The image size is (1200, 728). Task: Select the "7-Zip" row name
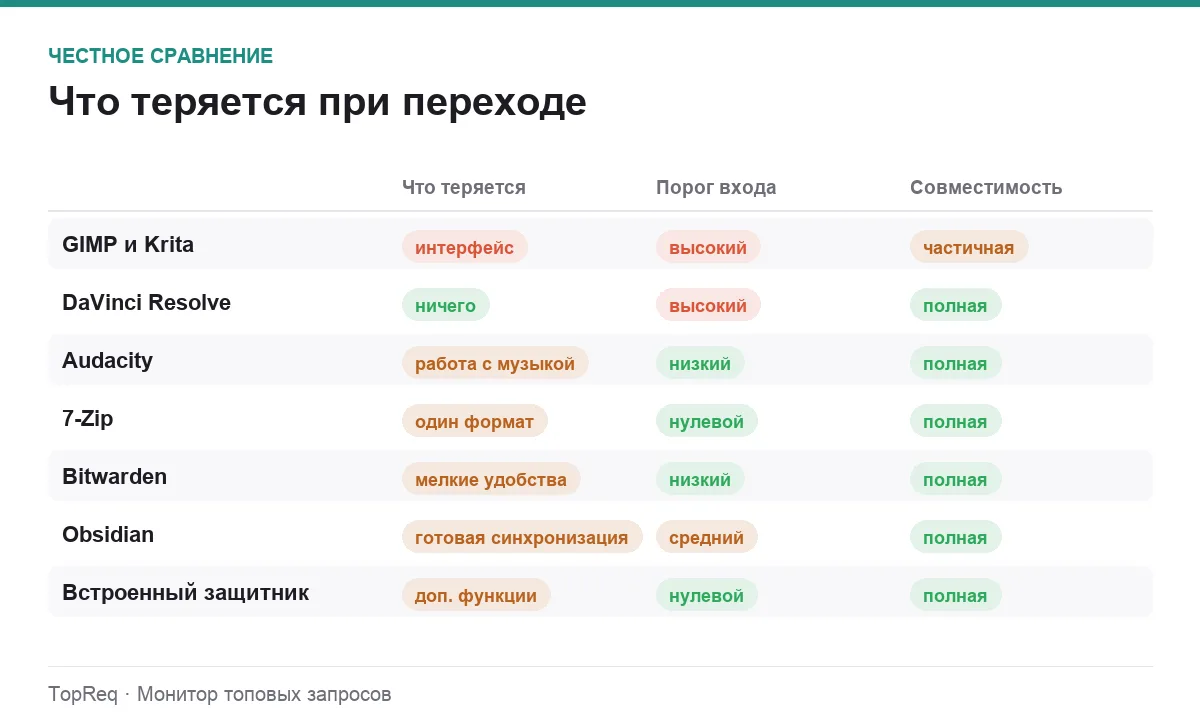click(x=88, y=418)
